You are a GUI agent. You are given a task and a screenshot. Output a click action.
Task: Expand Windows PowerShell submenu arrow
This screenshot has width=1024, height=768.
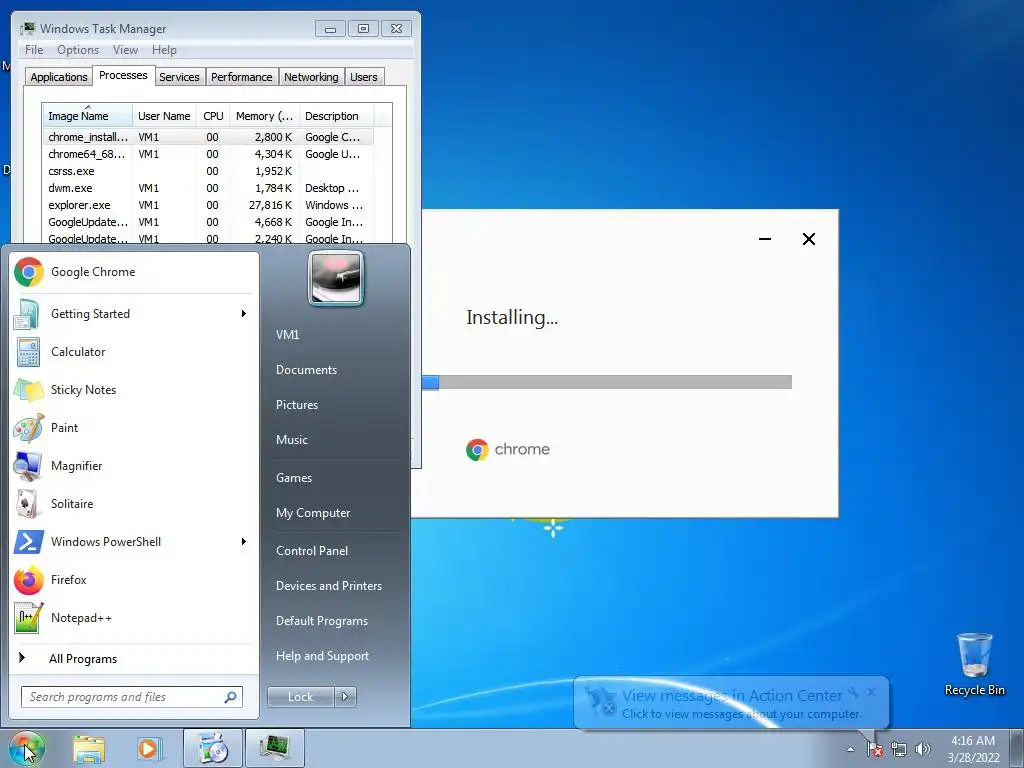[x=244, y=541]
